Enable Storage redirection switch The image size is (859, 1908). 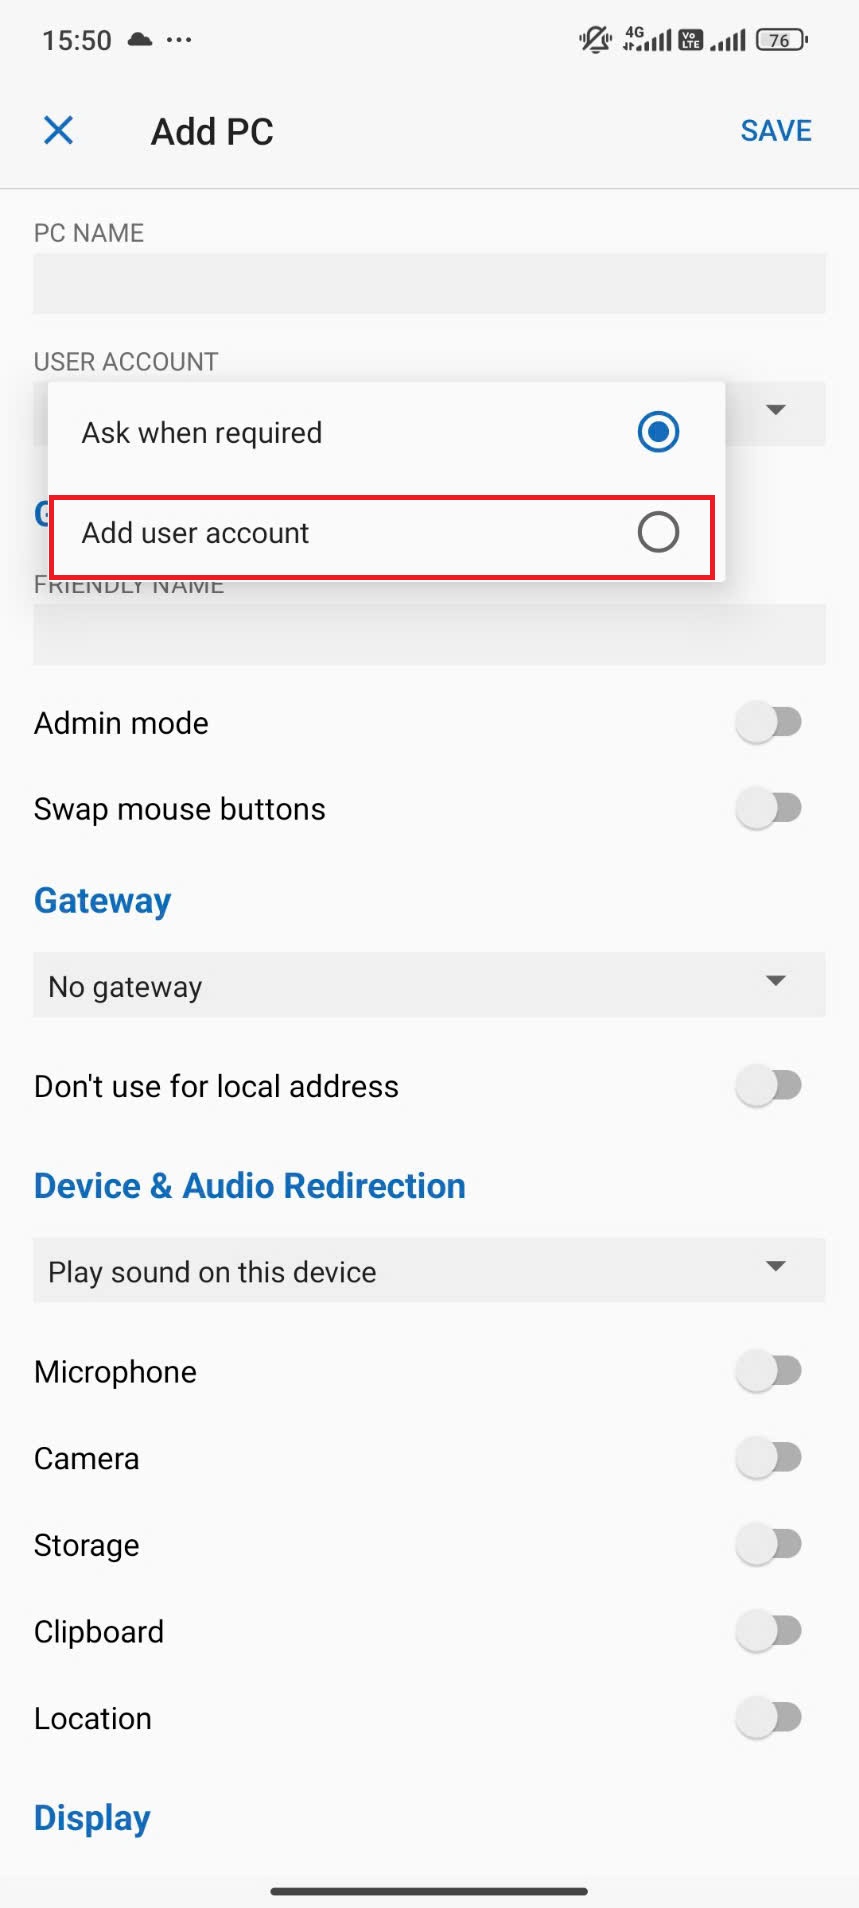coord(769,1545)
